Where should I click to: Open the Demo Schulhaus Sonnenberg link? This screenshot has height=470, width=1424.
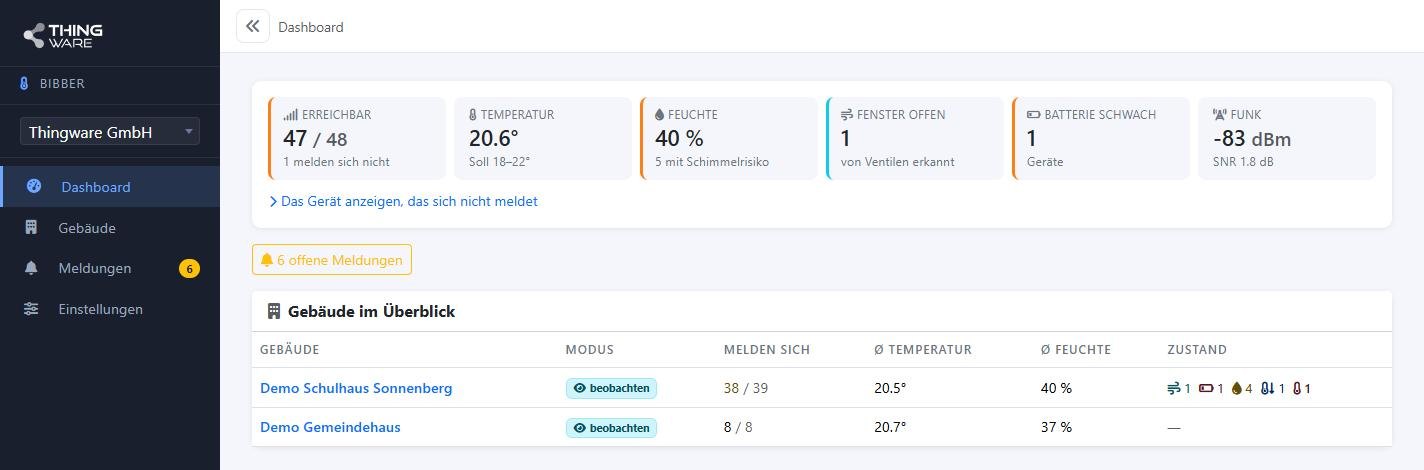[356, 388]
